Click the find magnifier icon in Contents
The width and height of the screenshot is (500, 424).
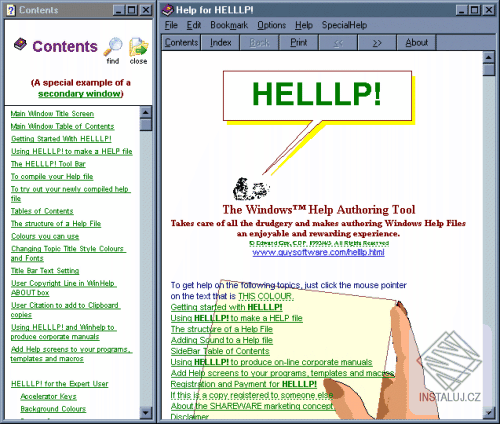click(x=113, y=47)
